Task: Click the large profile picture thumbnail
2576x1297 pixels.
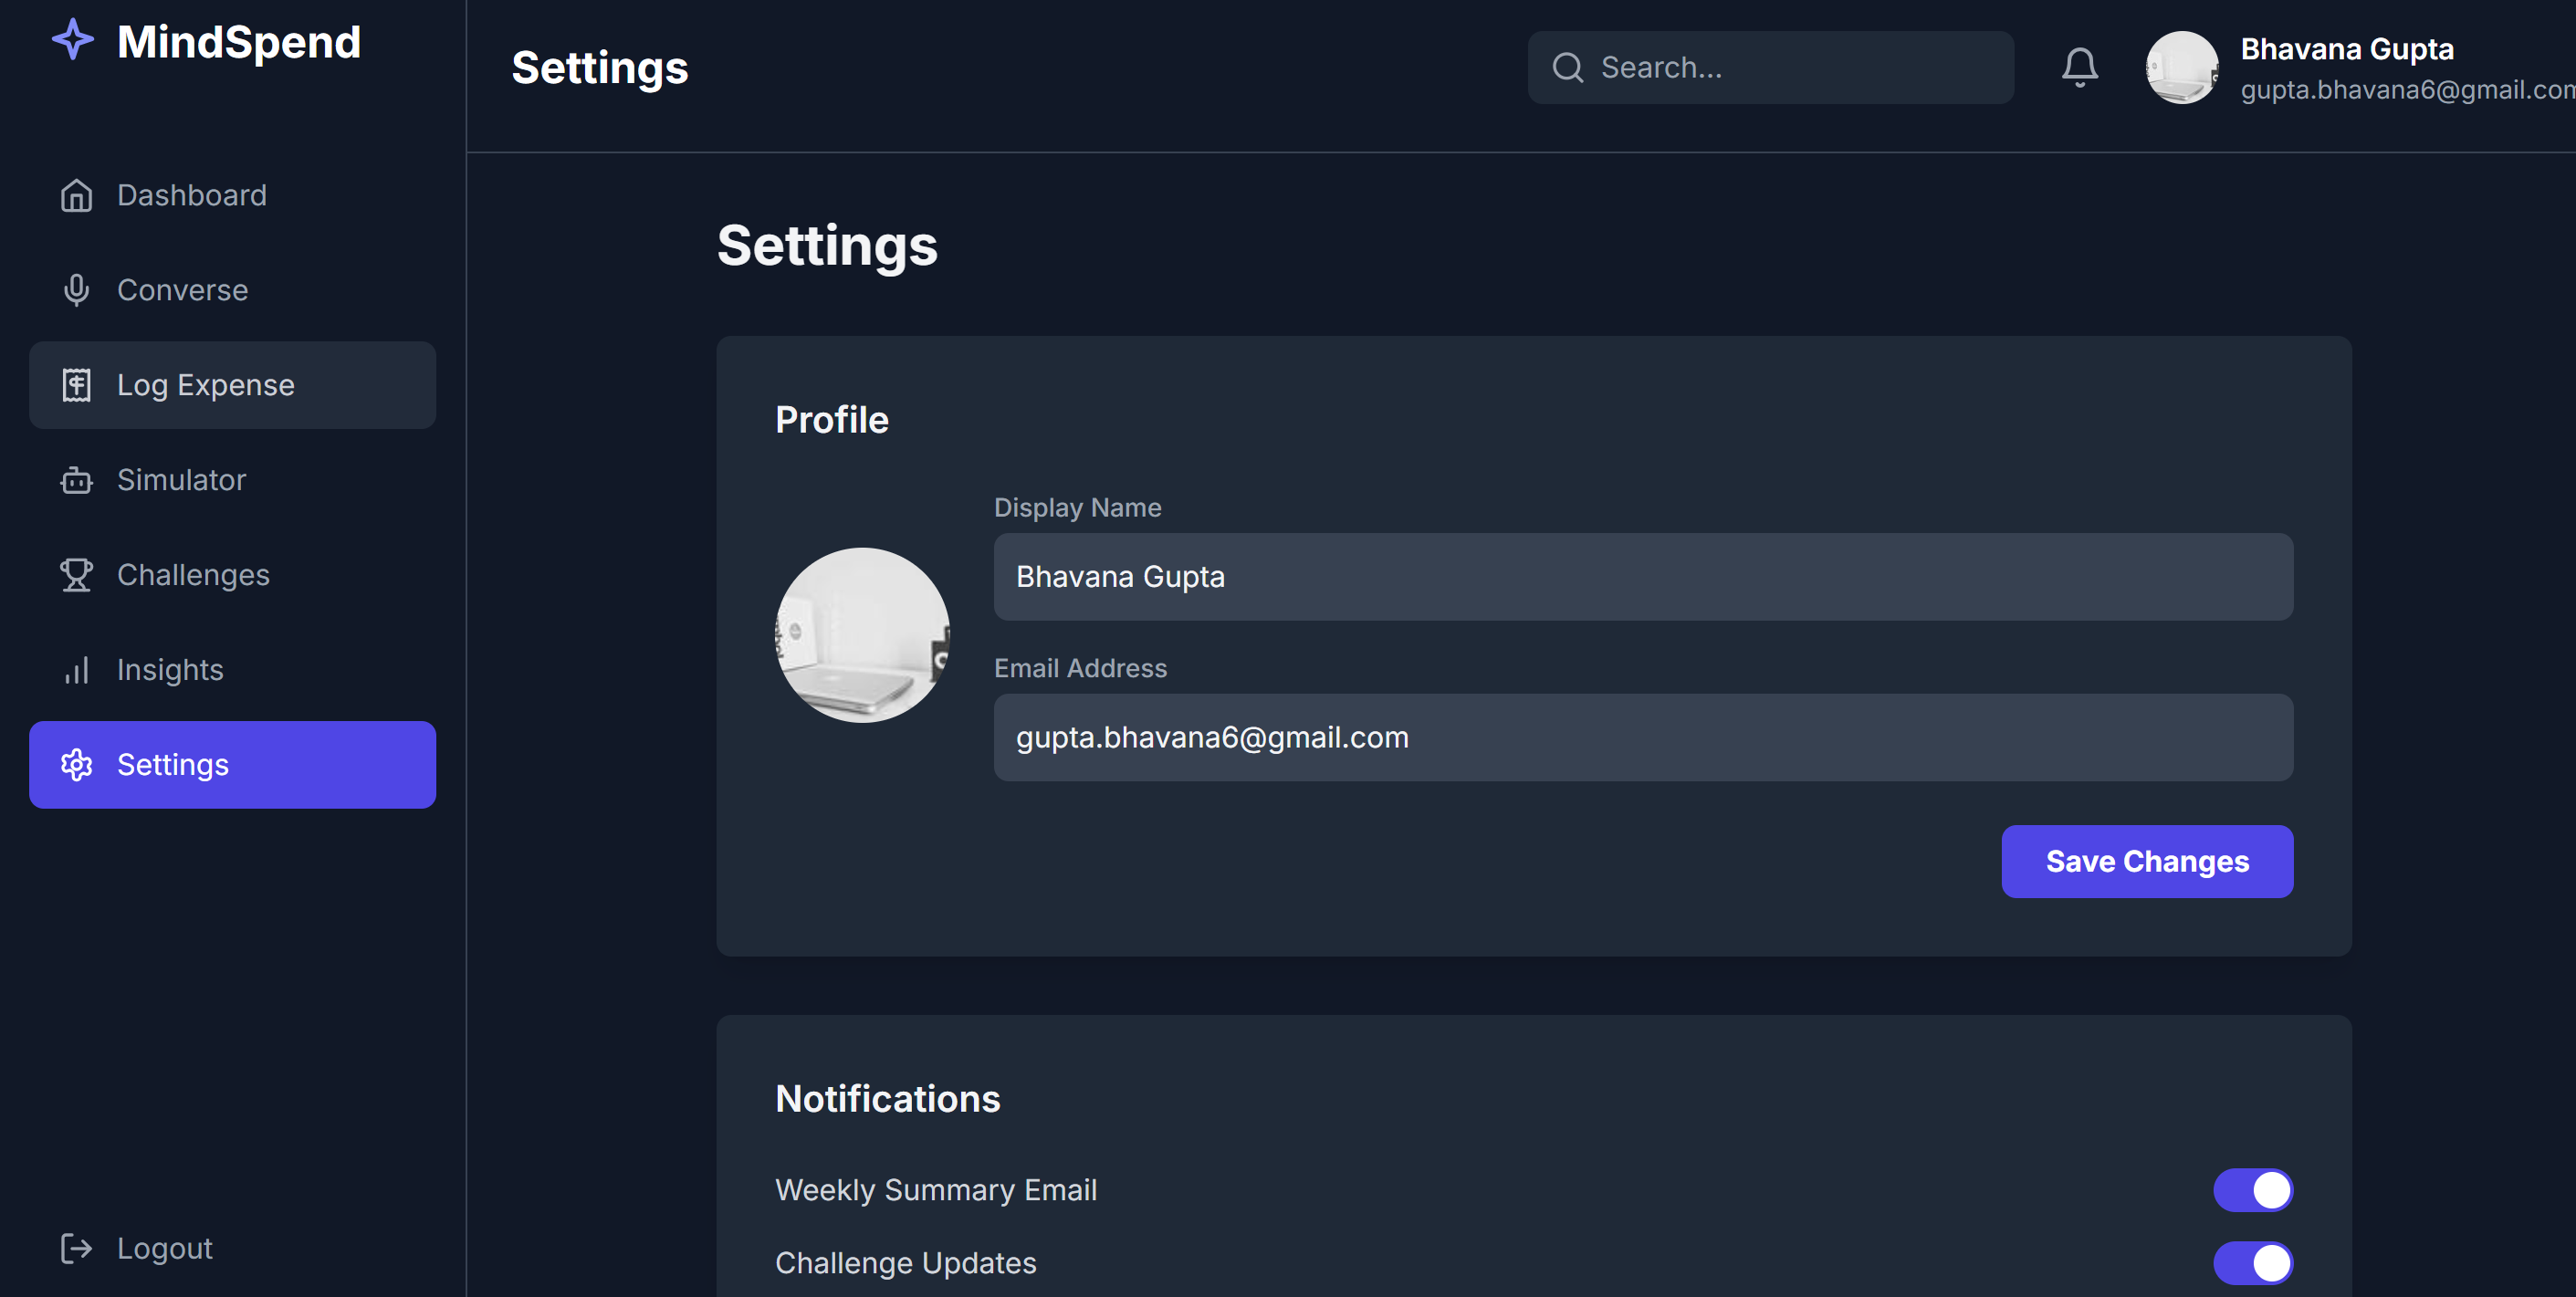Action: [x=862, y=635]
